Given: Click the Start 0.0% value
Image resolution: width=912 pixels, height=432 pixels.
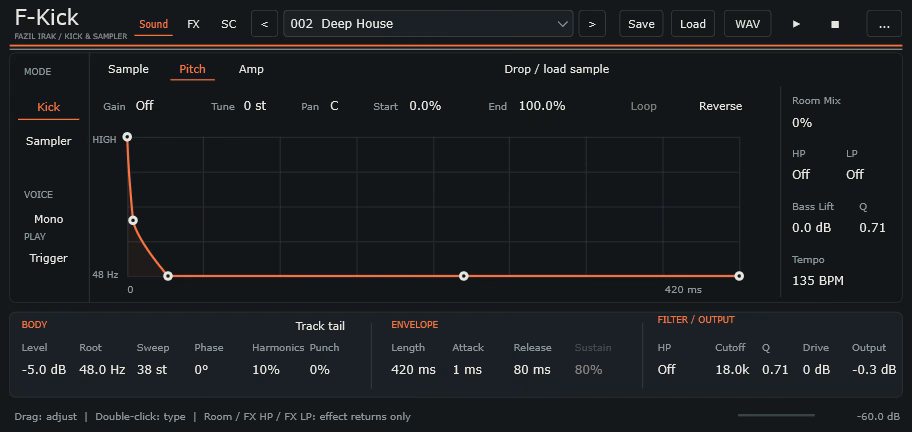Looking at the screenshot, I should (425, 106).
